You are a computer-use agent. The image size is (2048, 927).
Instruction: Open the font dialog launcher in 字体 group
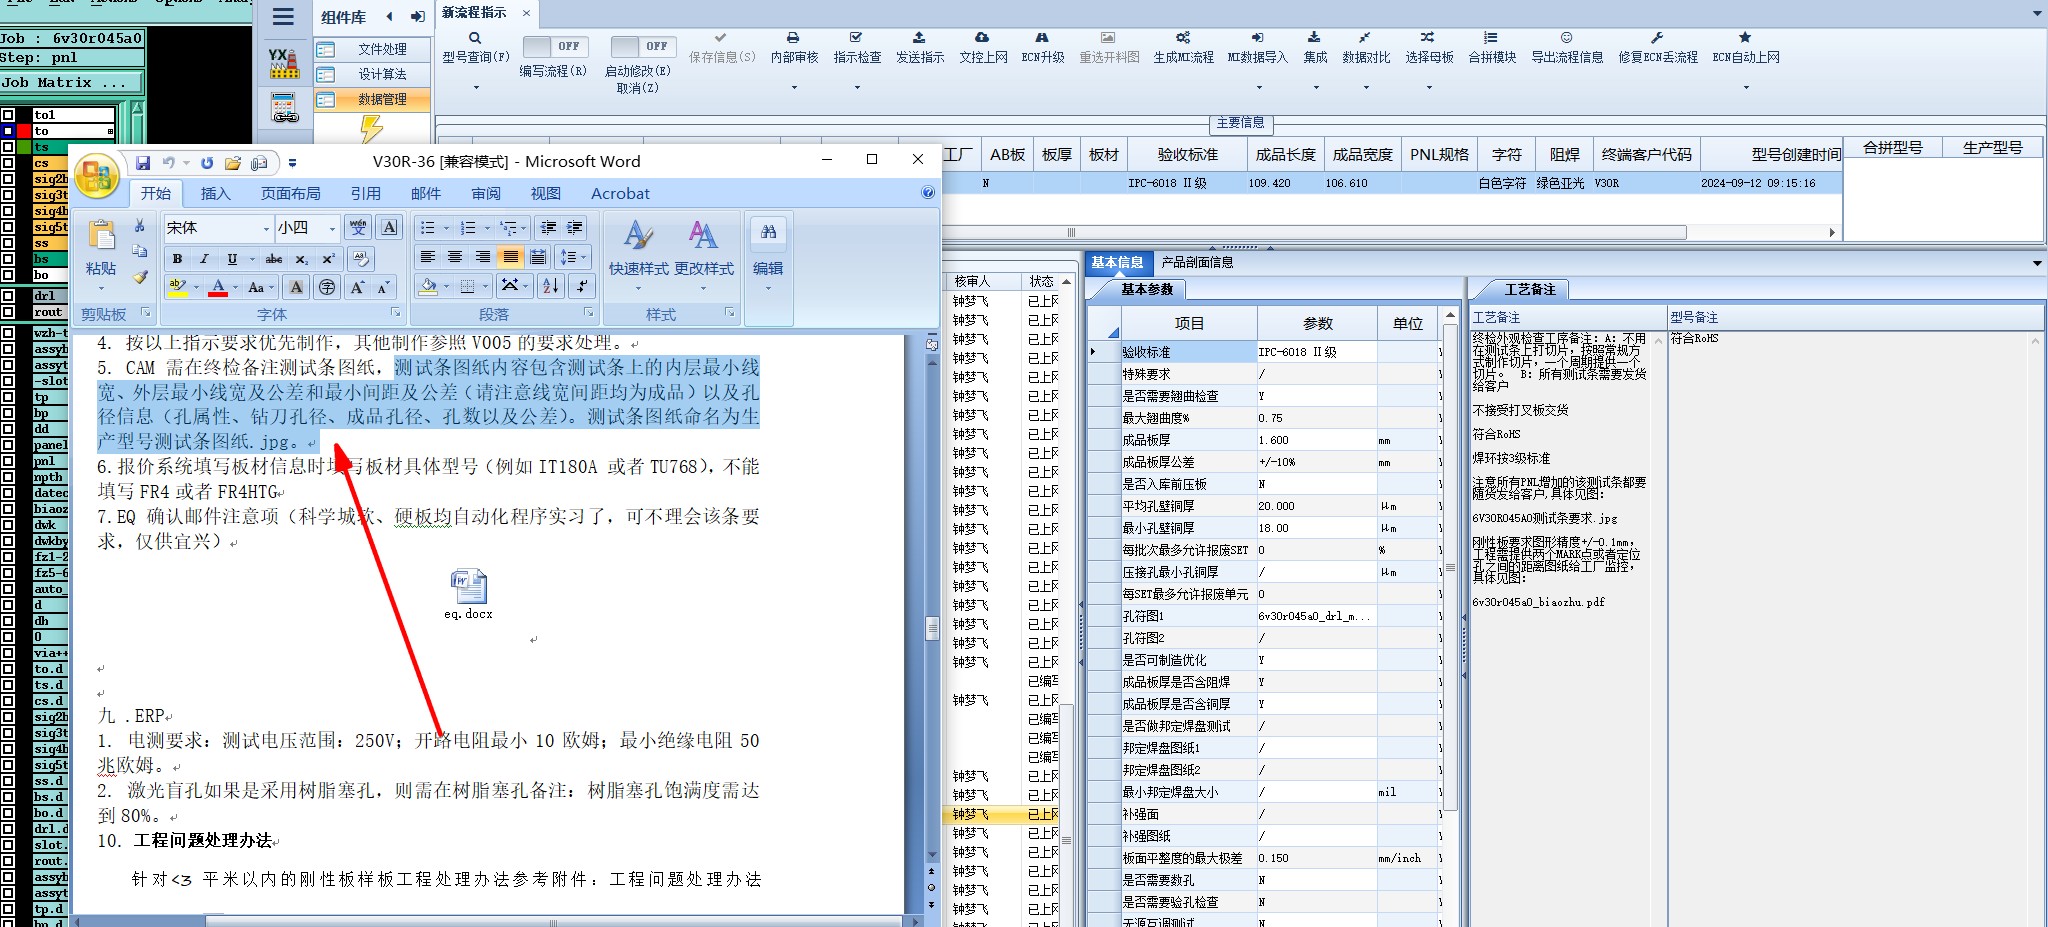398,313
